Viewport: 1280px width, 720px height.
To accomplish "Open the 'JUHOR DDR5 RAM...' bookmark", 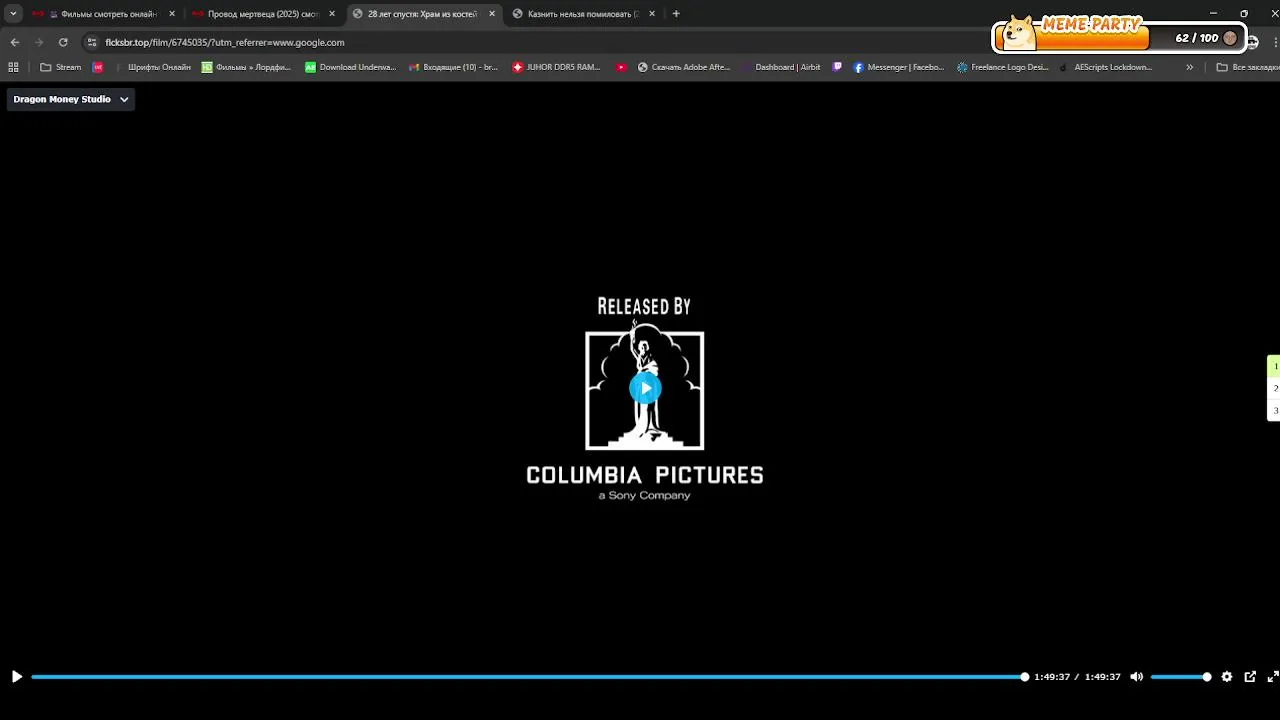I will [556, 67].
